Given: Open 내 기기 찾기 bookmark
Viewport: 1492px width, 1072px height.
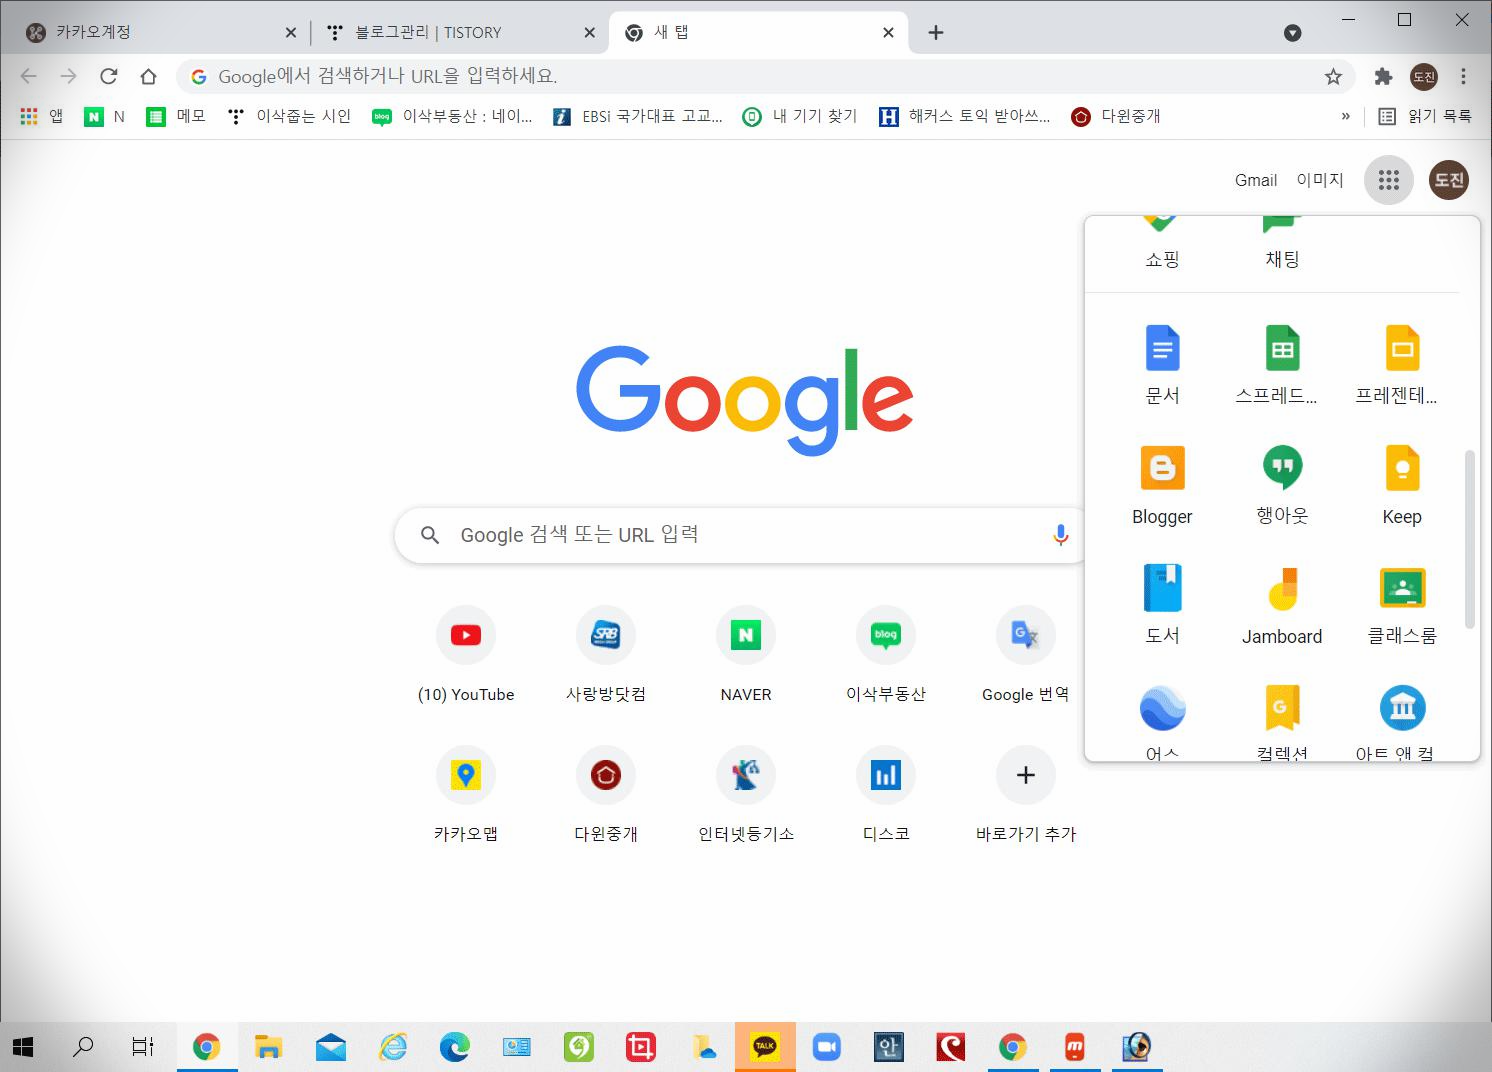Looking at the screenshot, I should pos(800,116).
